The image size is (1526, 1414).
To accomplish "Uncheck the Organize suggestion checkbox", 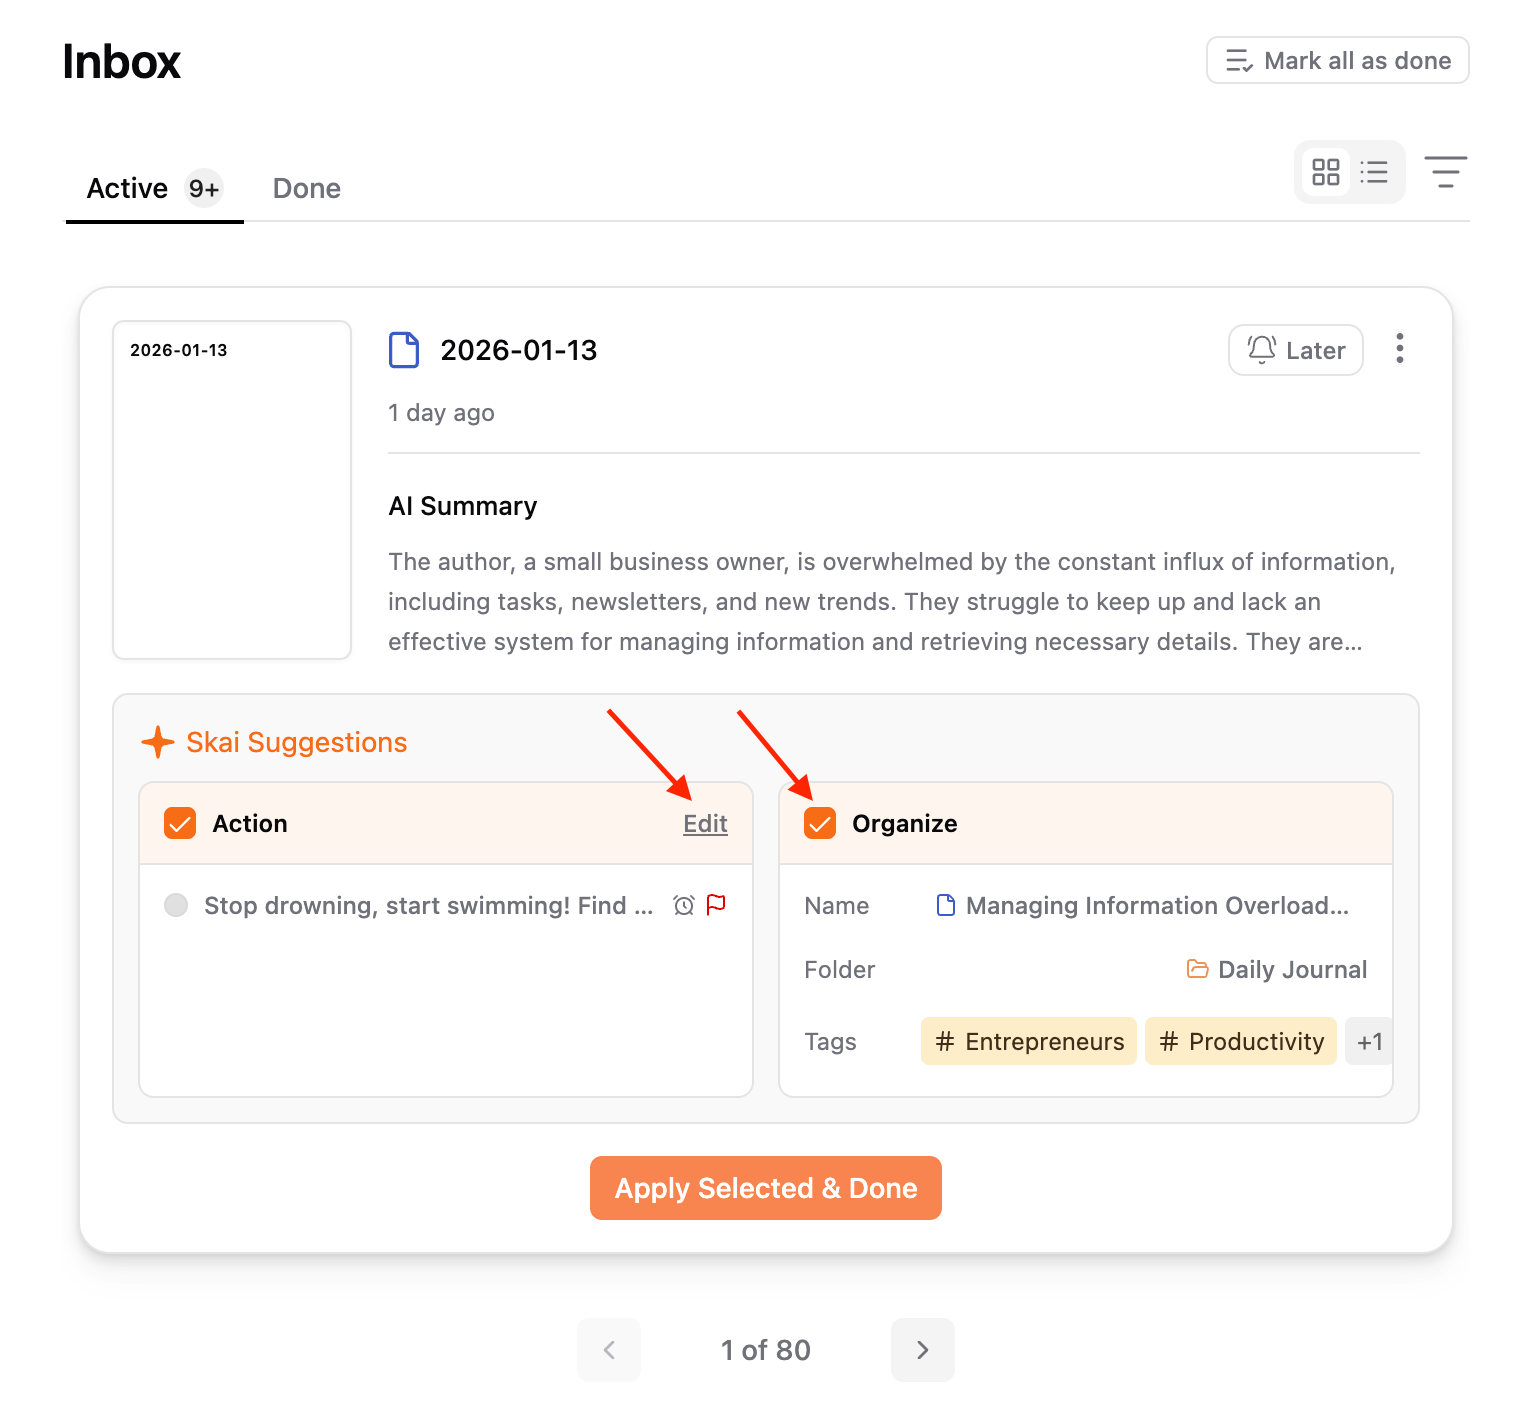I will (820, 823).
